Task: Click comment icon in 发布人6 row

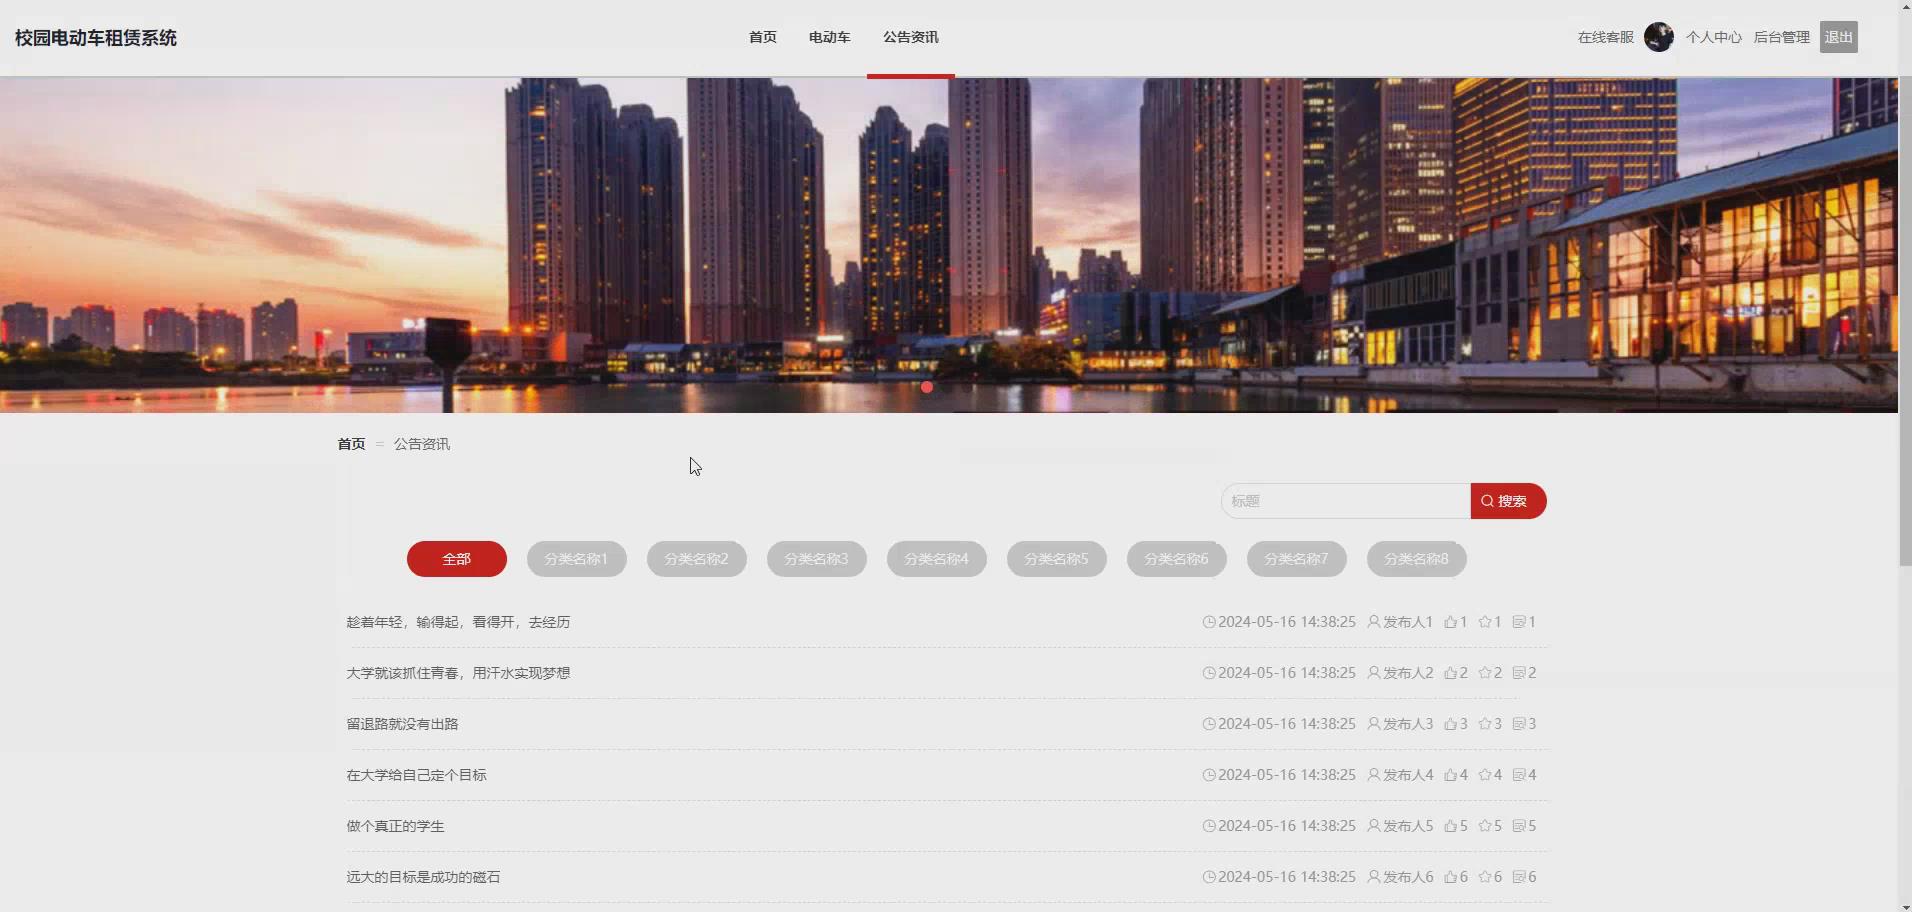Action: pos(1519,877)
